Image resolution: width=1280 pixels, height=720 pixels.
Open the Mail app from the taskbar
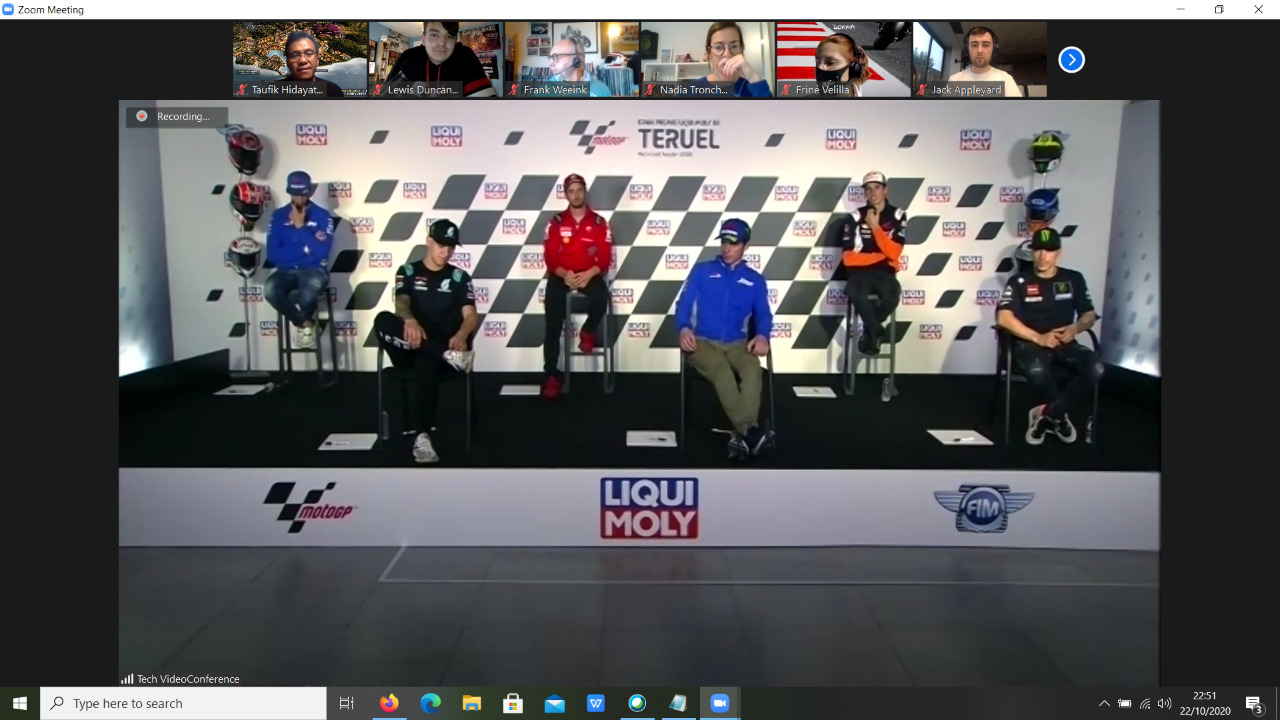click(x=555, y=703)
